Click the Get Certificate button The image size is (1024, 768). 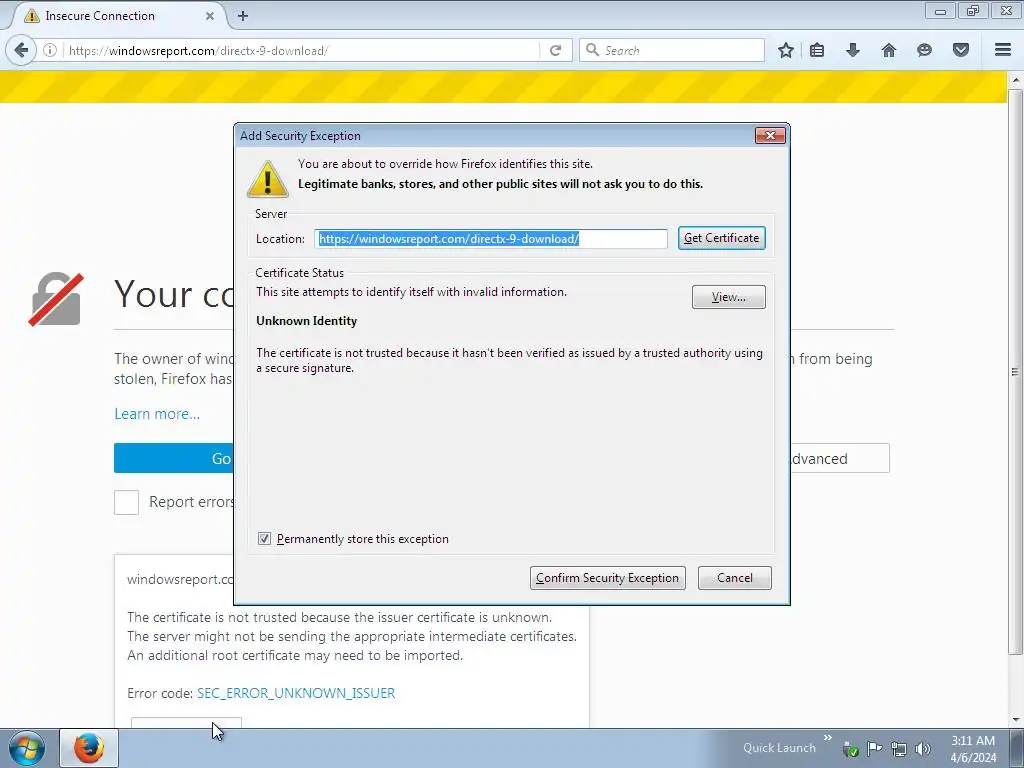[722, 238]
